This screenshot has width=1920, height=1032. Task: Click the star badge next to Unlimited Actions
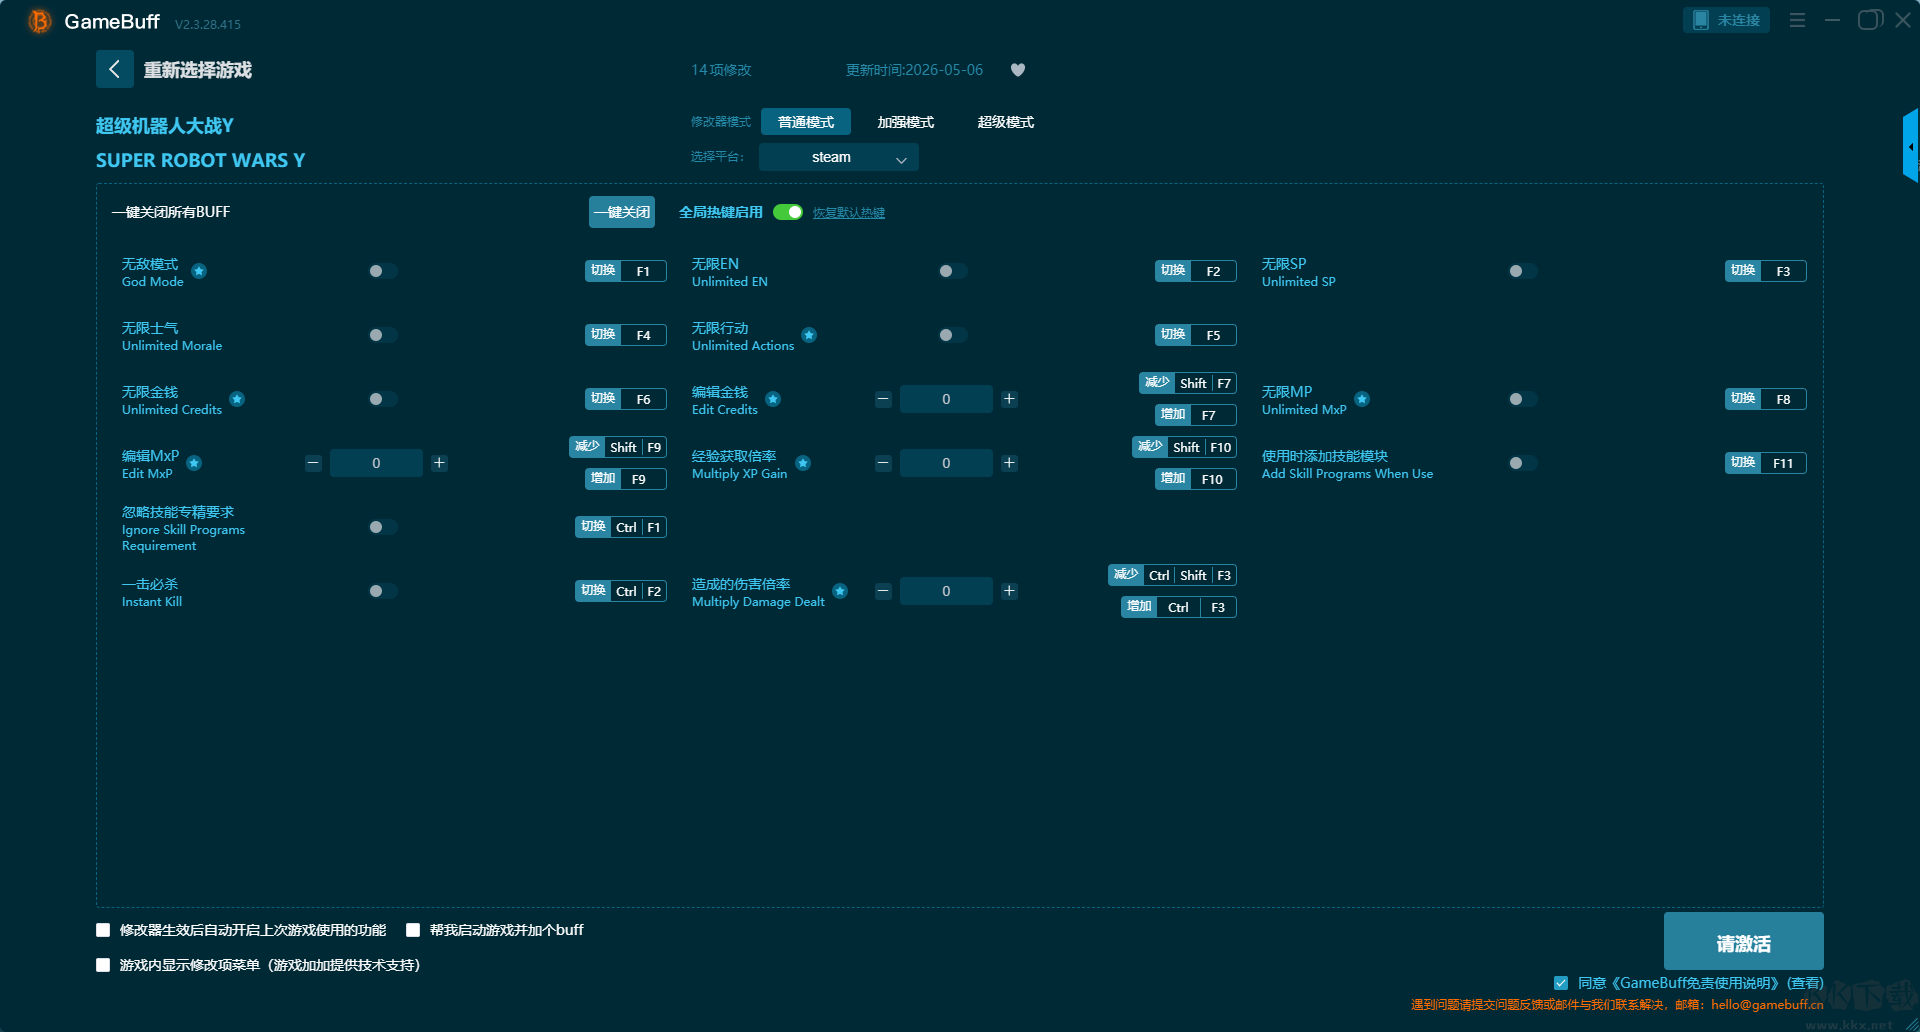tap(809, 335)
